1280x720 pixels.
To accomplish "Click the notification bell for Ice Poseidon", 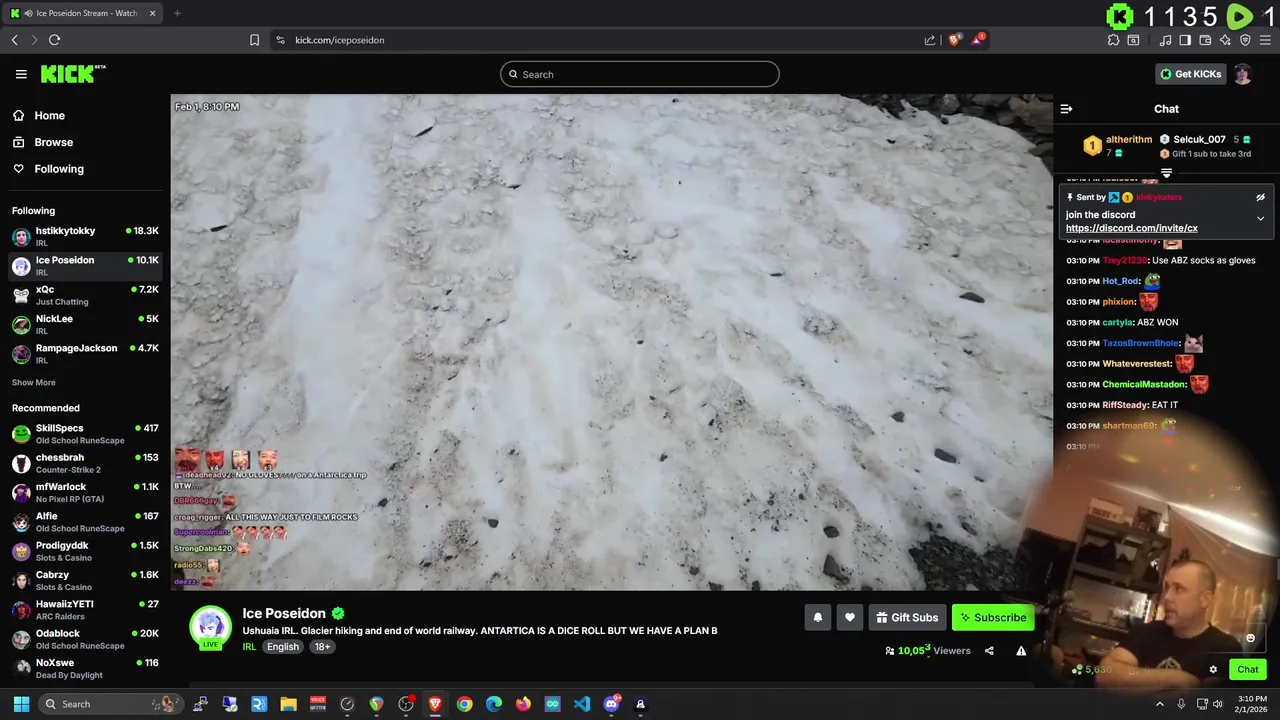I will [x=817, y=618].
